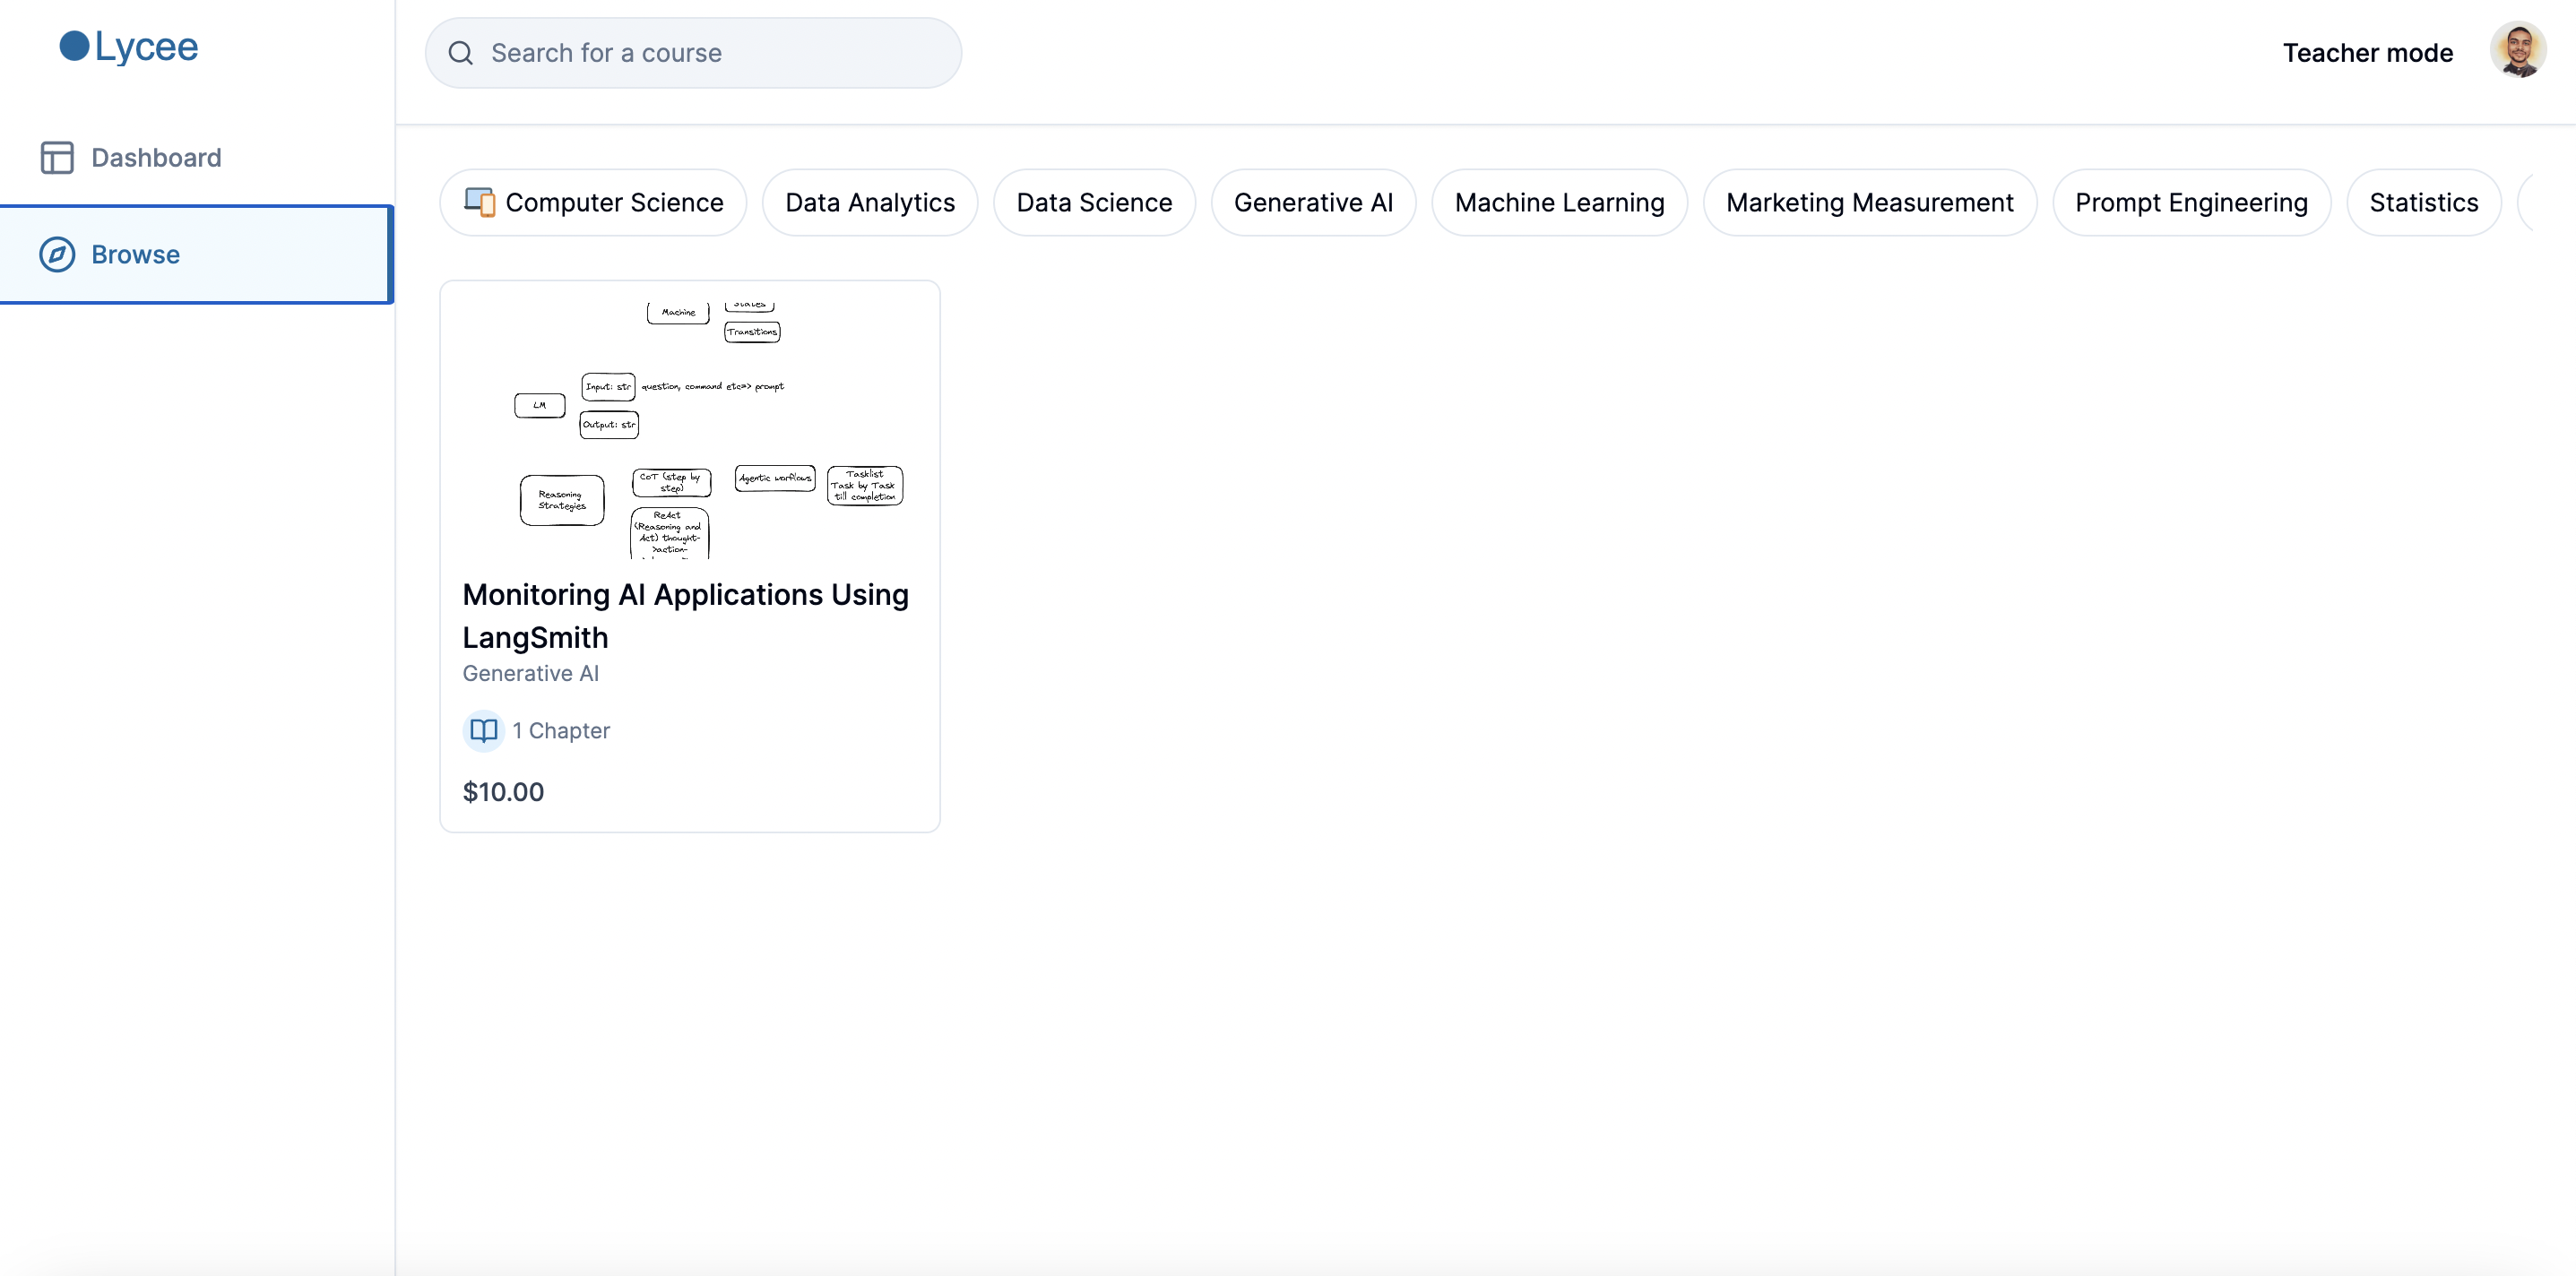Viewport: 2576px width, 1276px height.
Task: Open the LangSmith course thumbnail
Action: point(689,430)
